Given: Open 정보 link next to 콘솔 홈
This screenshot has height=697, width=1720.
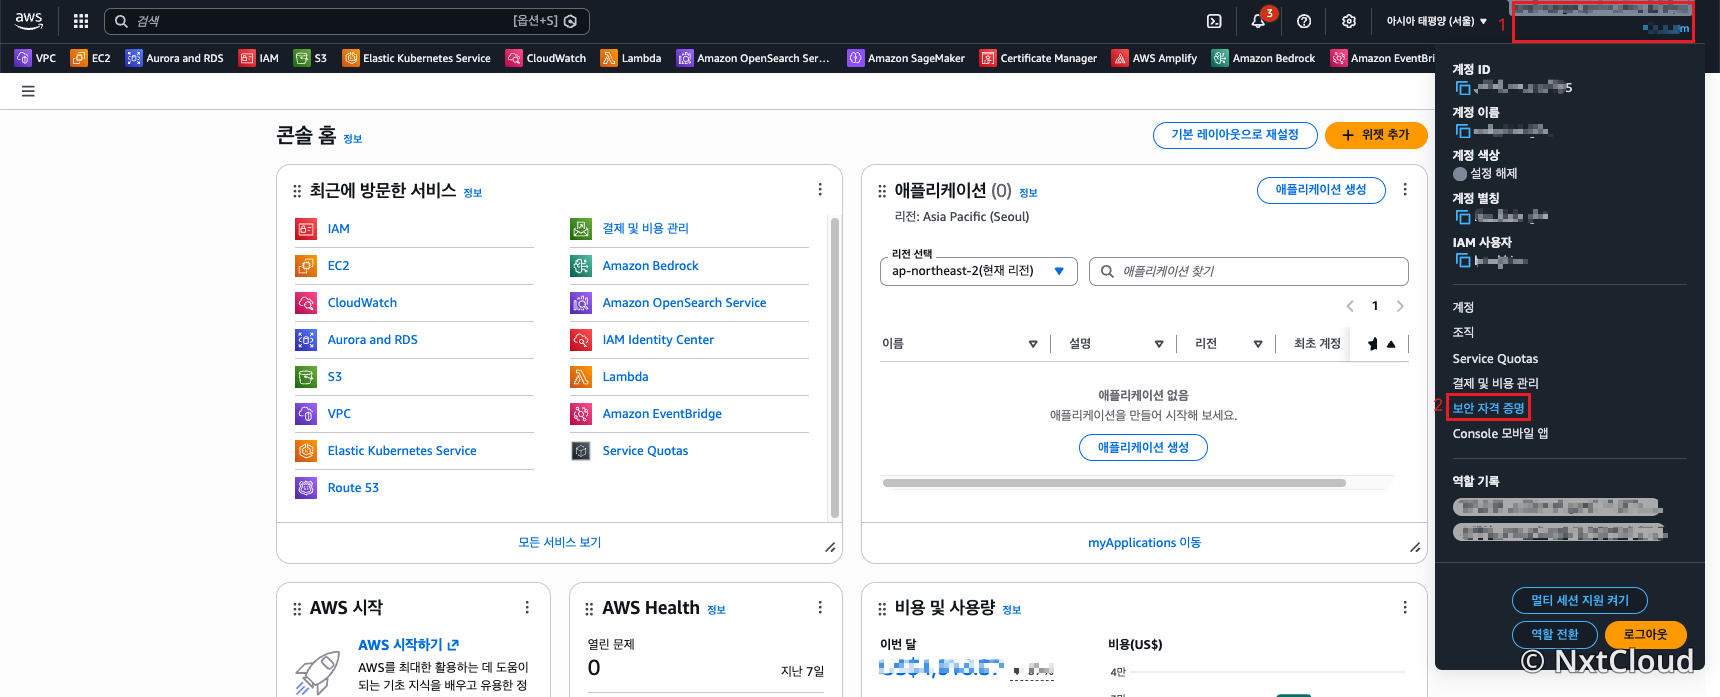Looking at the screenshot, I should click(x=353, y=139).
